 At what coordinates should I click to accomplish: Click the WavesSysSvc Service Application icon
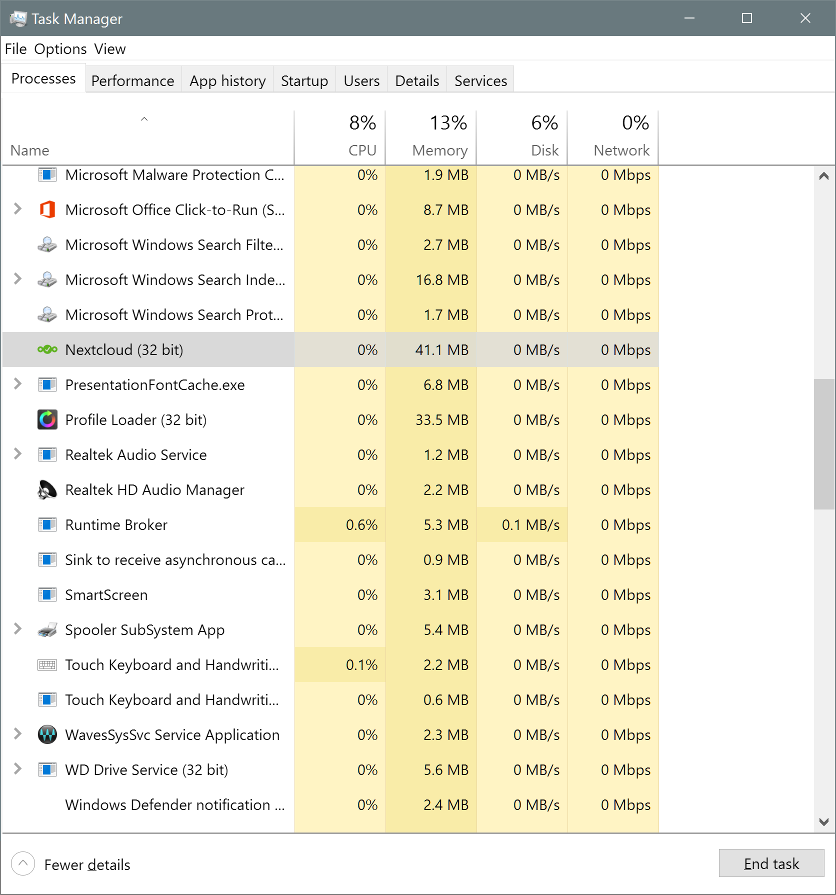click(x=47, y=735)
